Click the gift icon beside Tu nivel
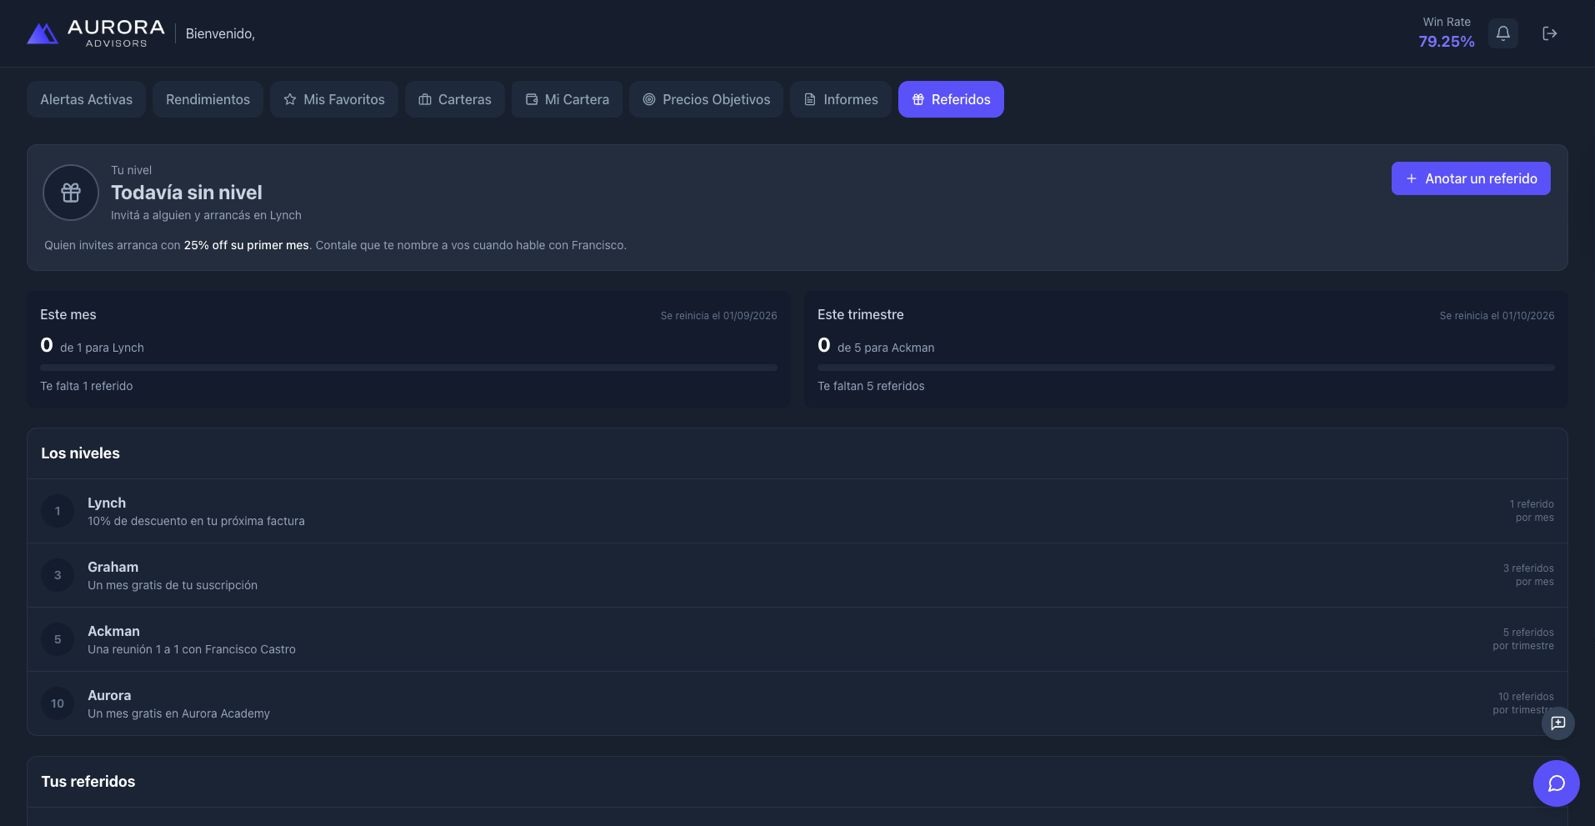The image size is (1595, 826). (x=71, y=192)
